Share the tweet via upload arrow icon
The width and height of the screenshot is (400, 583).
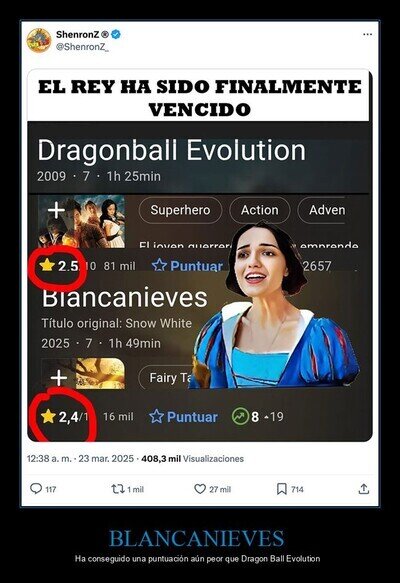[364, 489]
